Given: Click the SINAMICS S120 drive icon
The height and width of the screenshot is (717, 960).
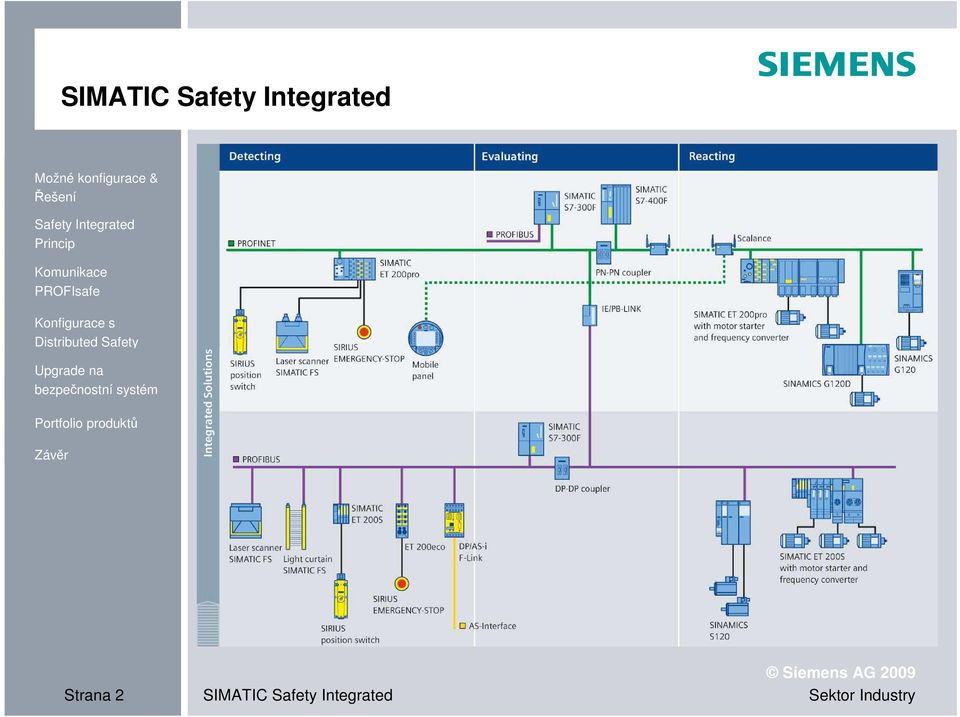Looking at the screenshot, I should tap(733, 522).
